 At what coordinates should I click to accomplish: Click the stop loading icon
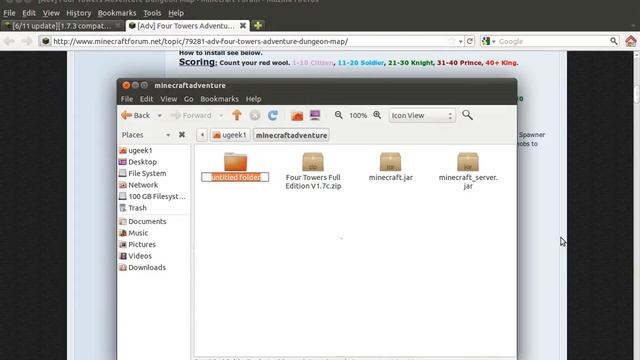click(x=255, y=116)
